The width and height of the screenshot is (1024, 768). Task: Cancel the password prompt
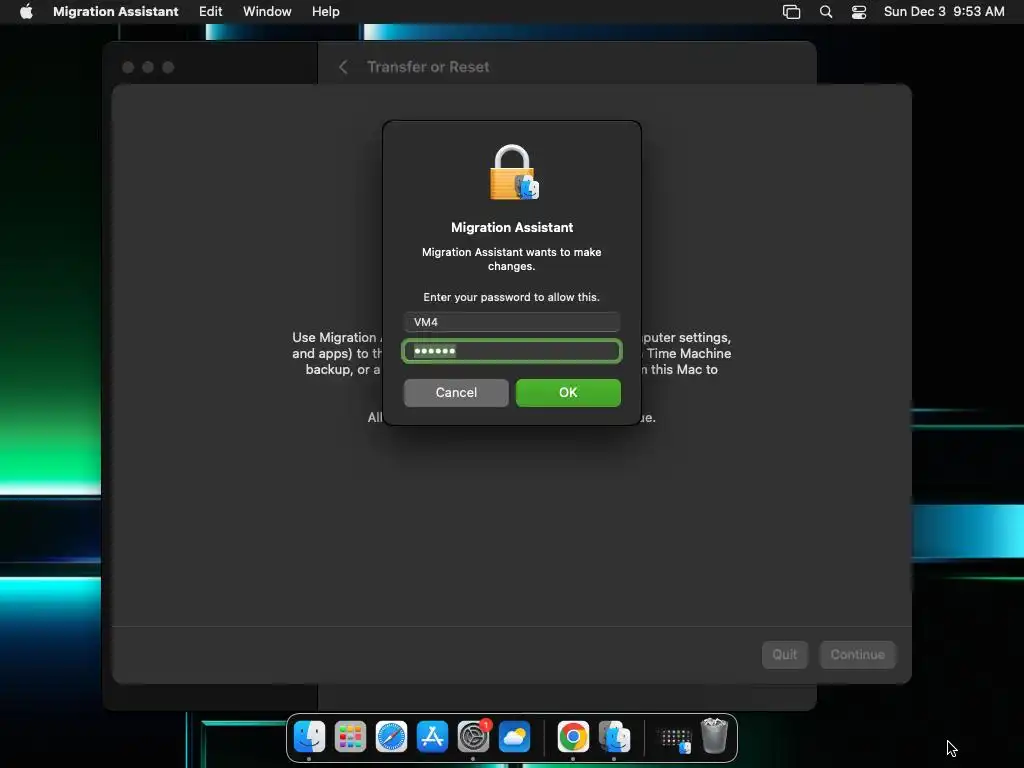456,392
